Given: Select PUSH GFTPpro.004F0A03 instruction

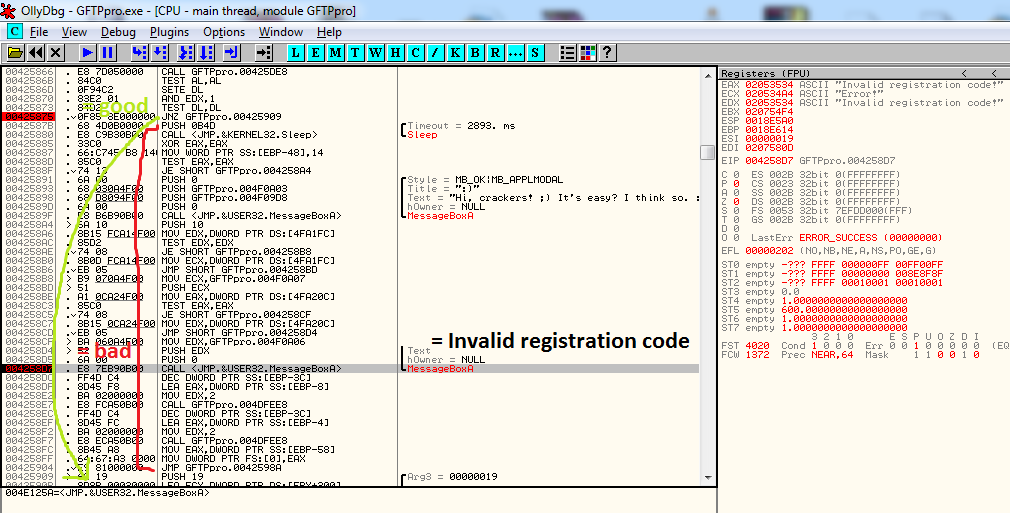Looking at the screenshot, I should 224,188.
